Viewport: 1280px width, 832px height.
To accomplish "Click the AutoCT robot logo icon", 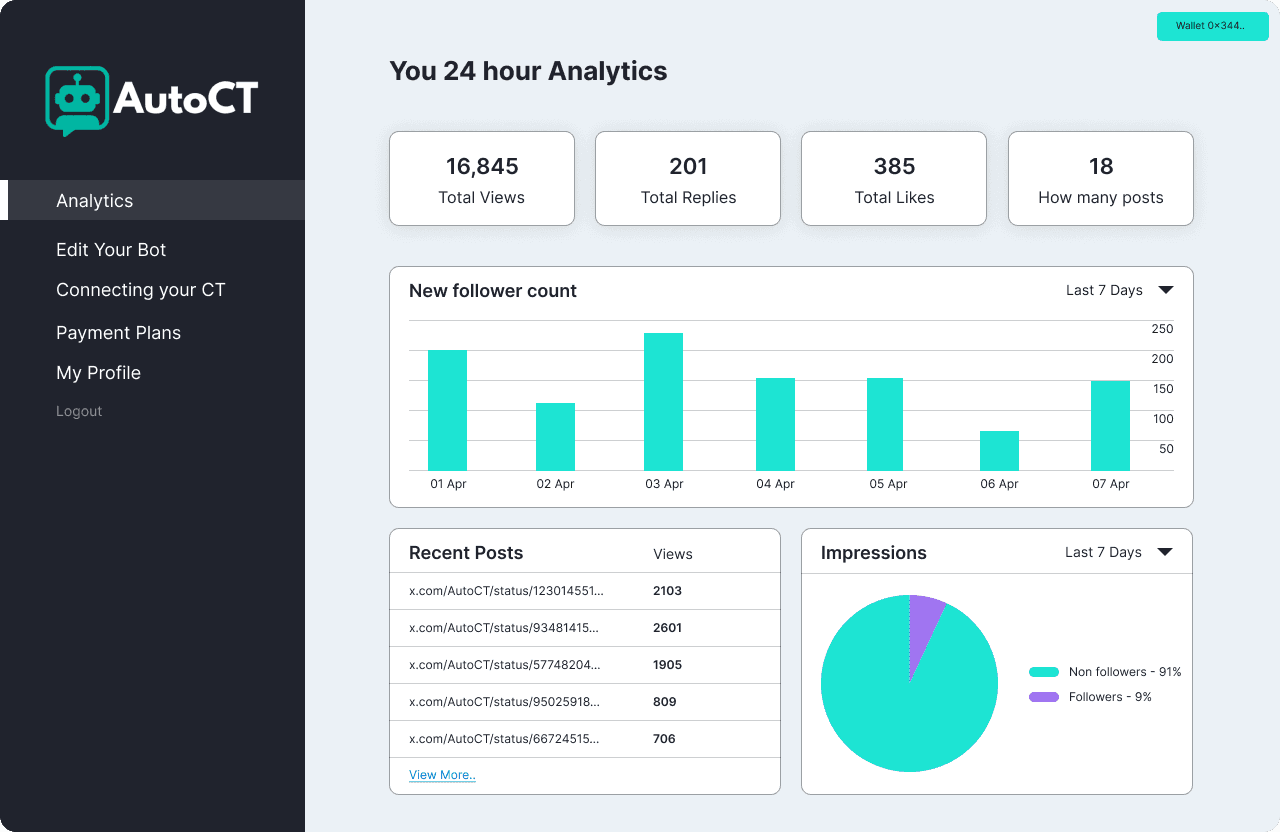I will [x=77, y=101].
